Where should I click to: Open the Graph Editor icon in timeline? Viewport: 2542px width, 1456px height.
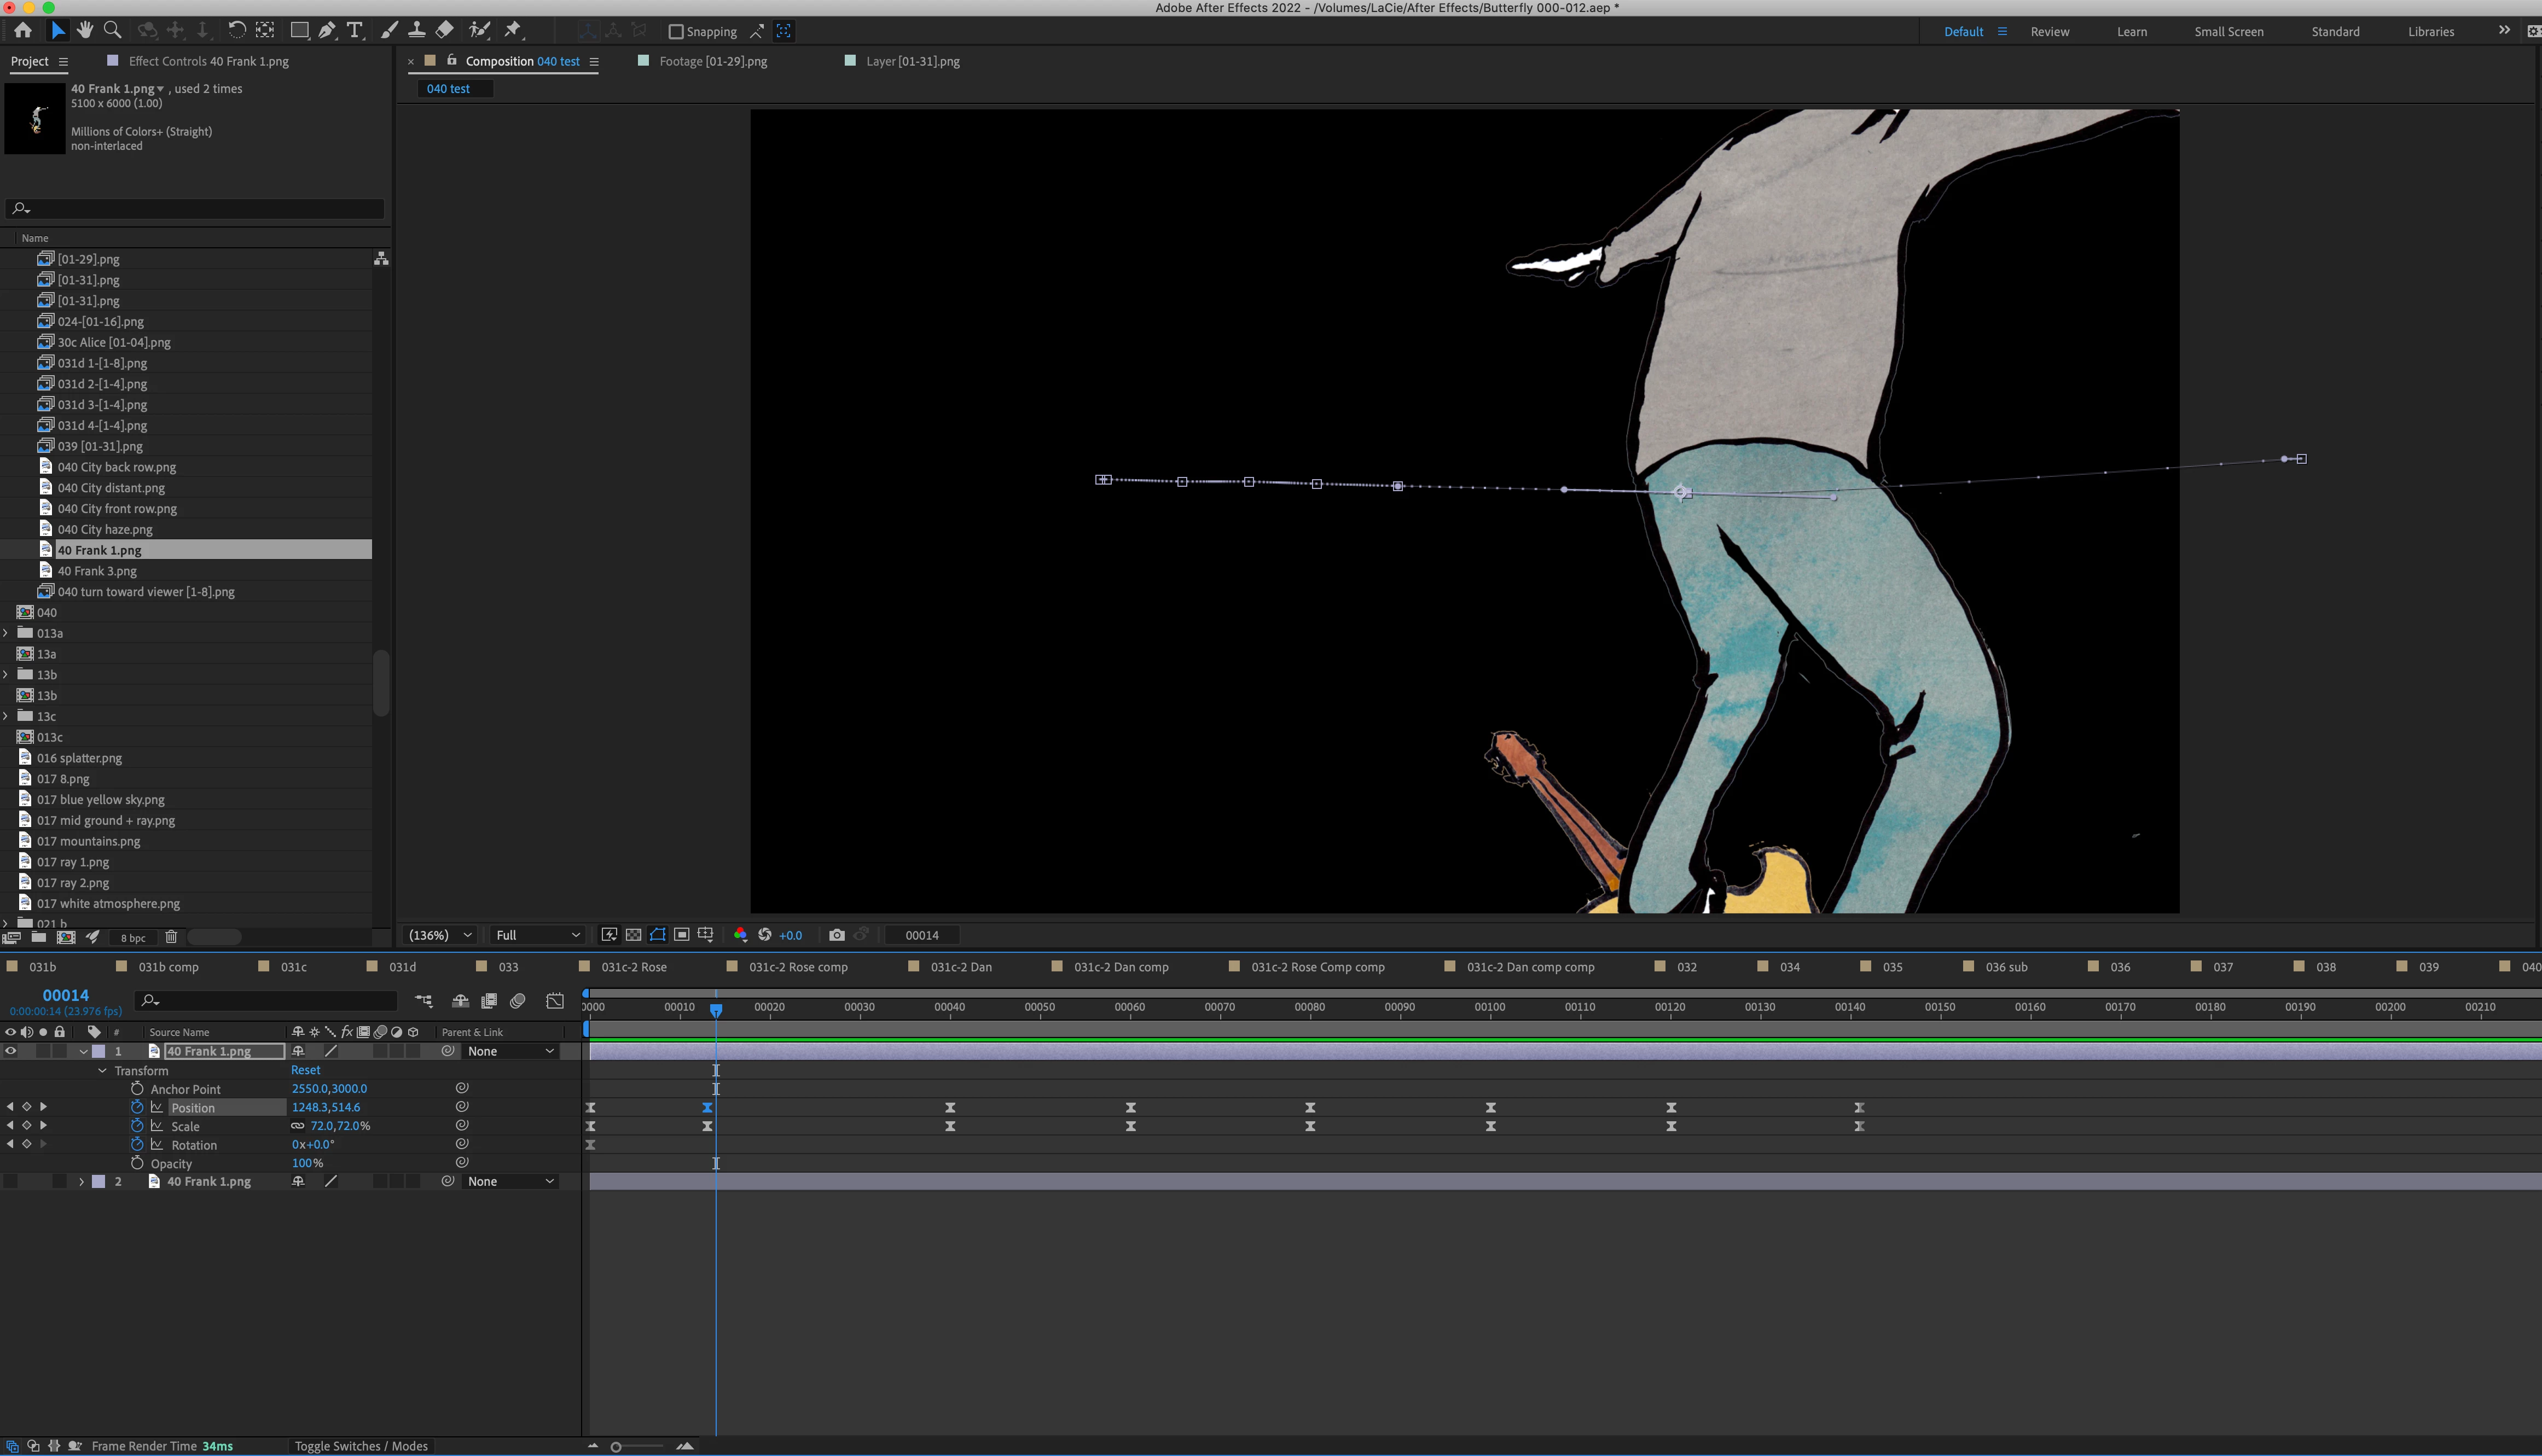pyautogui.click(x=555, y=1001)
